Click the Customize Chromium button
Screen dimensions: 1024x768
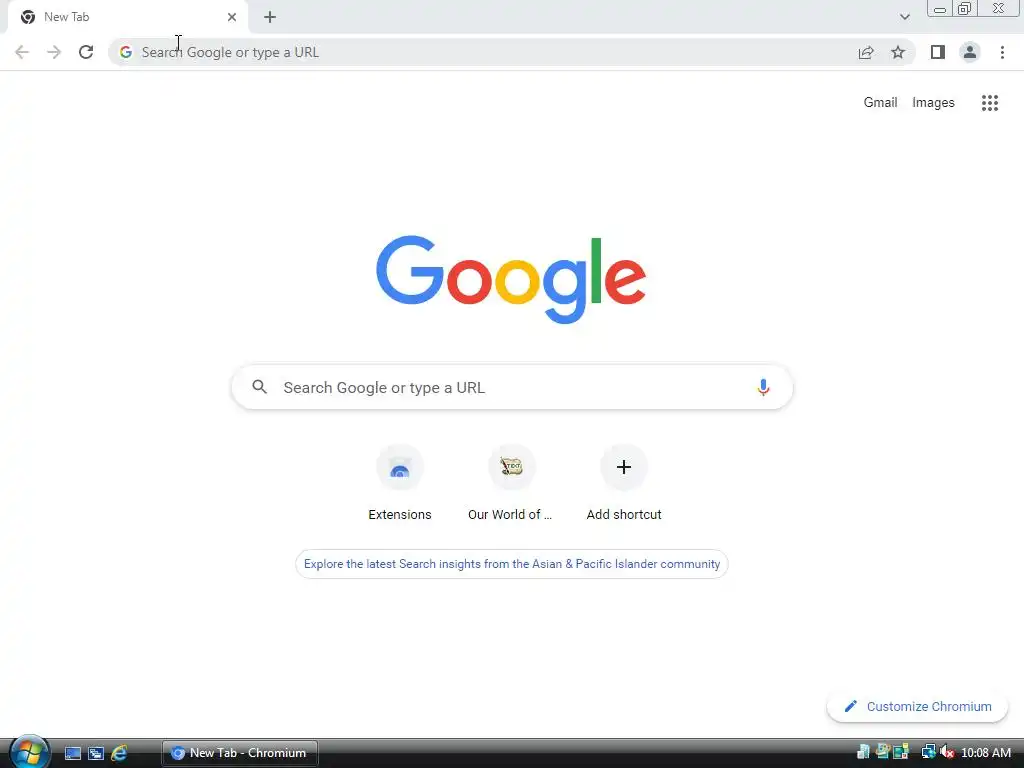pyautogui.click(x=918, y=707)
